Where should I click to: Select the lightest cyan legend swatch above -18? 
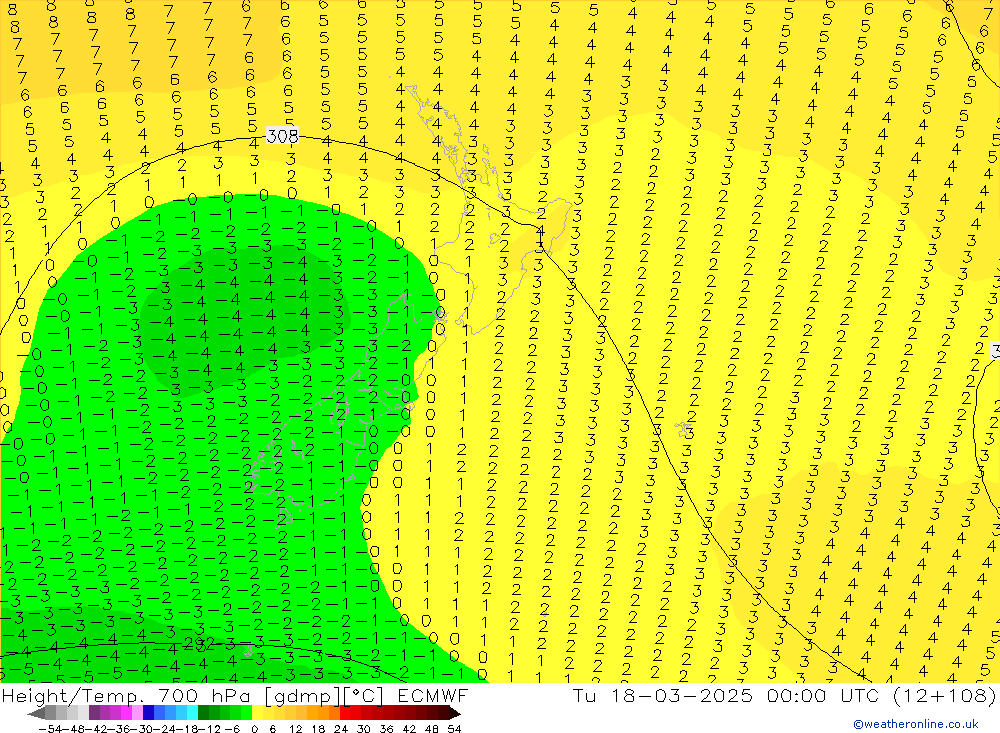192,713
